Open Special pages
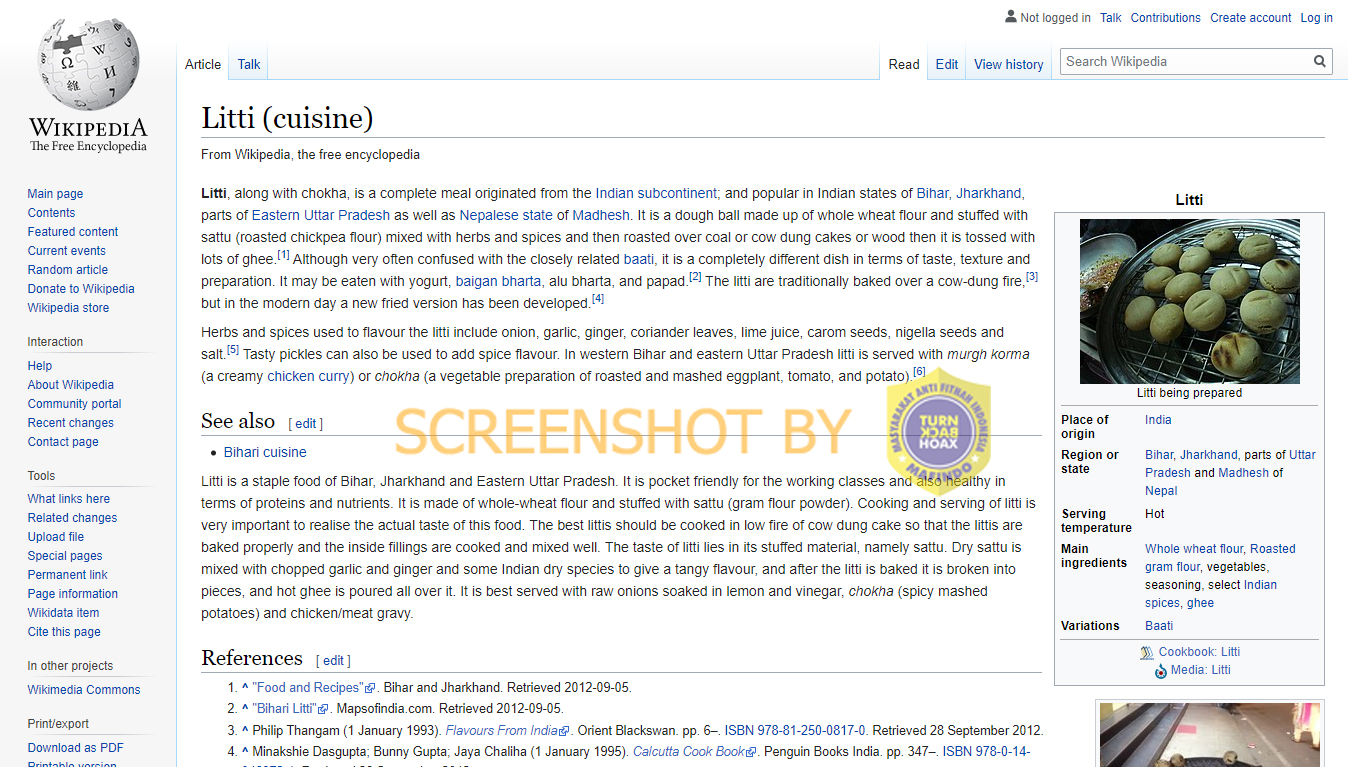 point(65,556)
